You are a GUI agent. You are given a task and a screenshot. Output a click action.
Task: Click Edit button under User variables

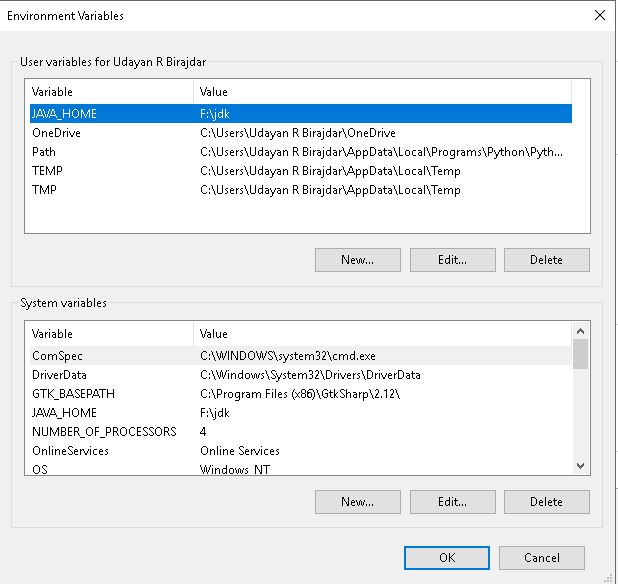pos(452,260)
